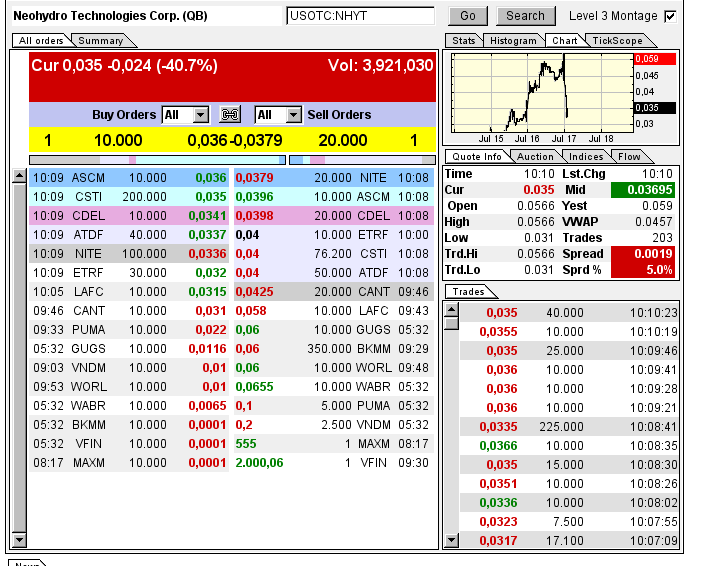Select the Chart tab
The image size is (710, 566).
565,40
